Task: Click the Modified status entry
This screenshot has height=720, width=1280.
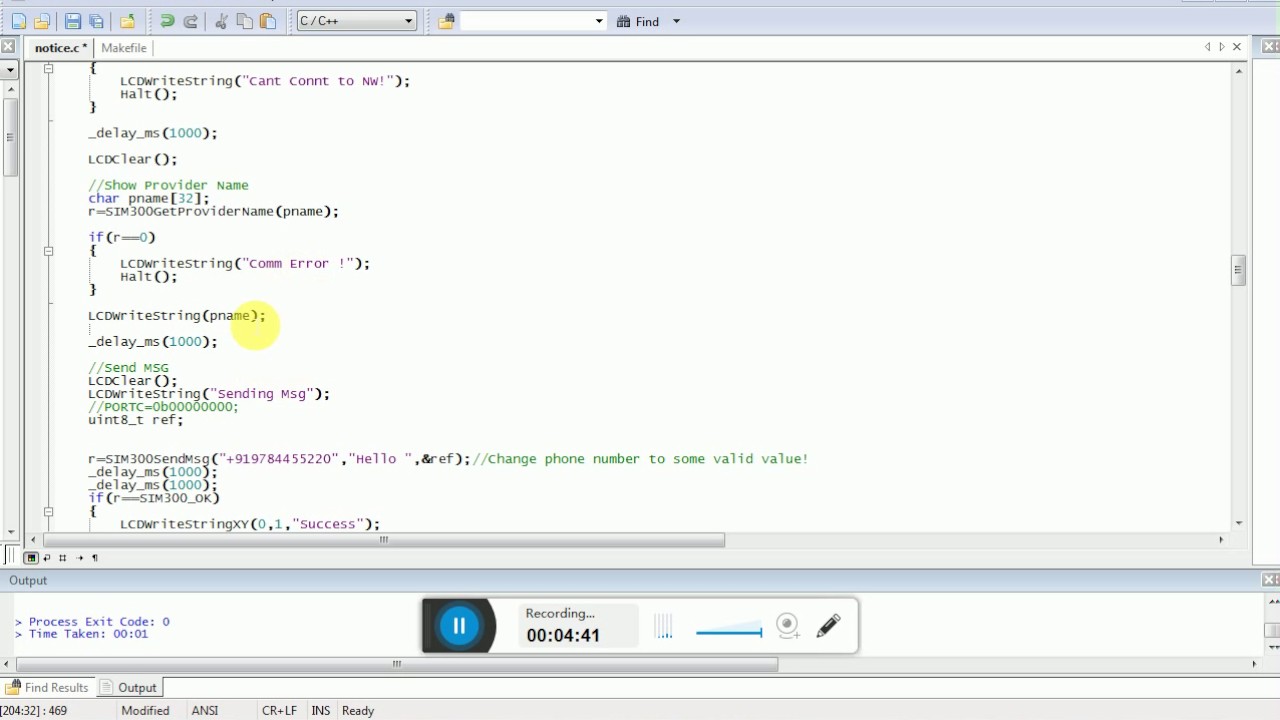Action: [x=145, y=710]
